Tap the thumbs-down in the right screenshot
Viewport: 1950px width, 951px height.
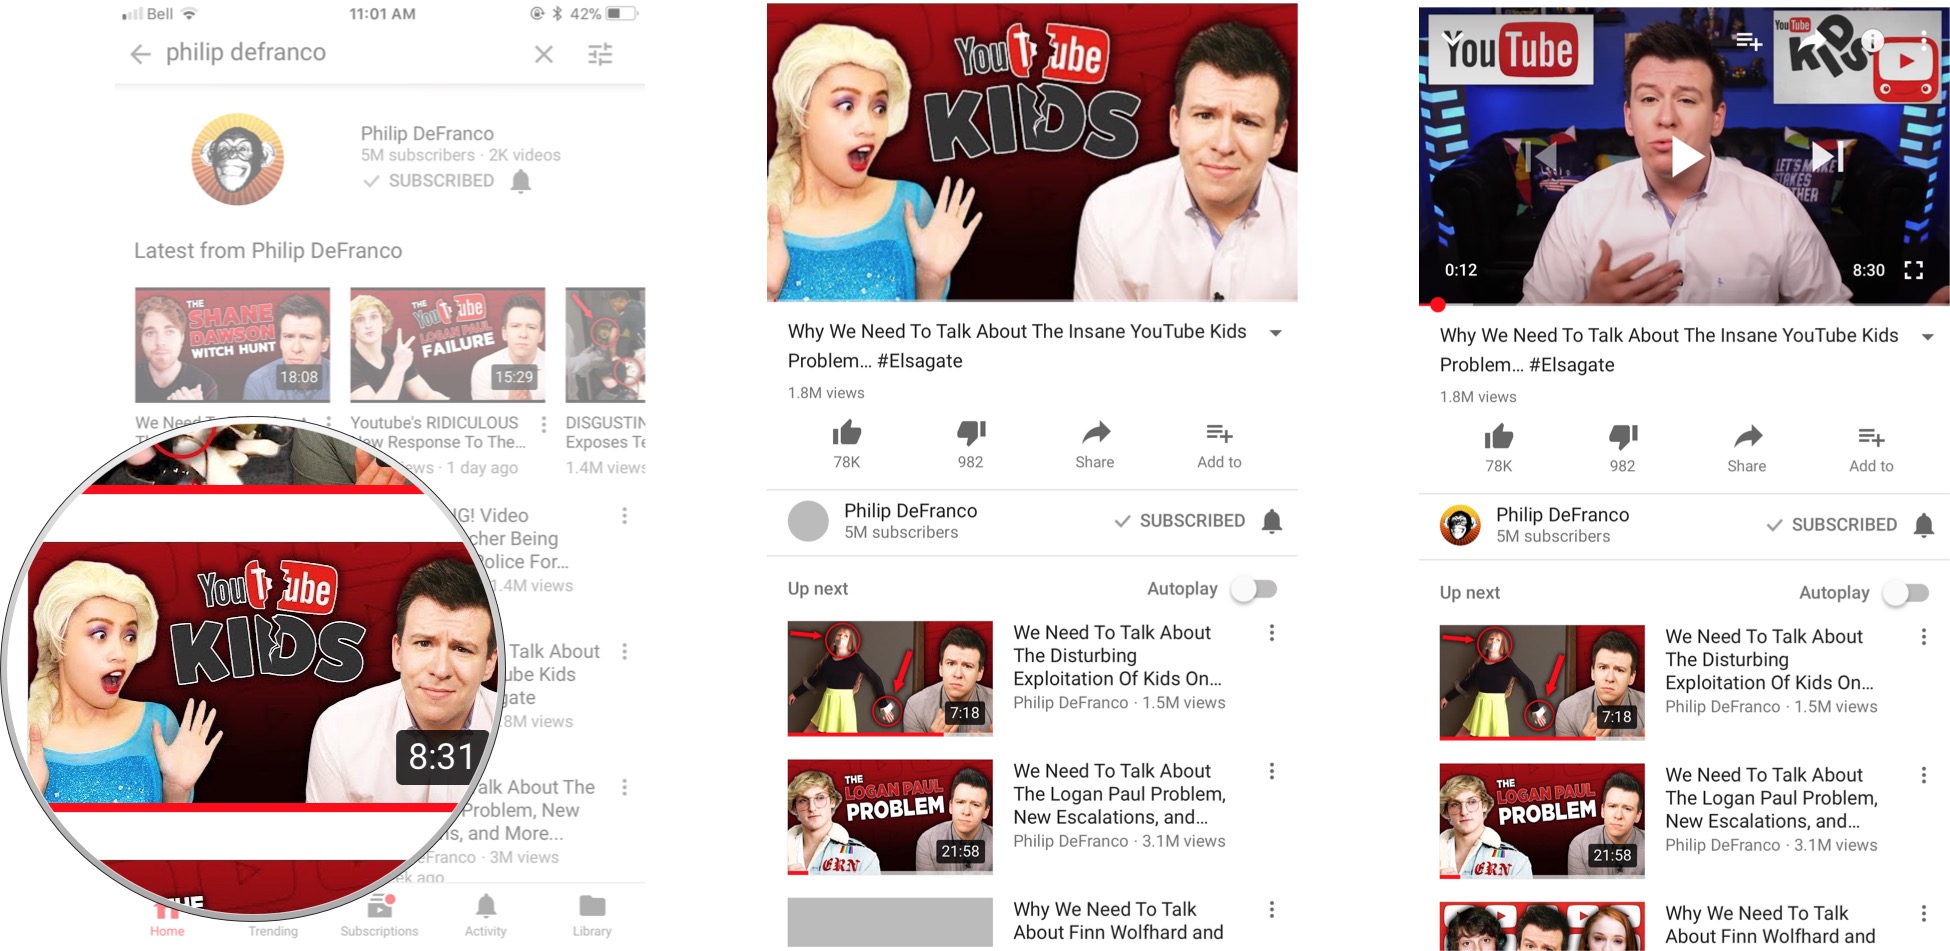coord(1623,437)
